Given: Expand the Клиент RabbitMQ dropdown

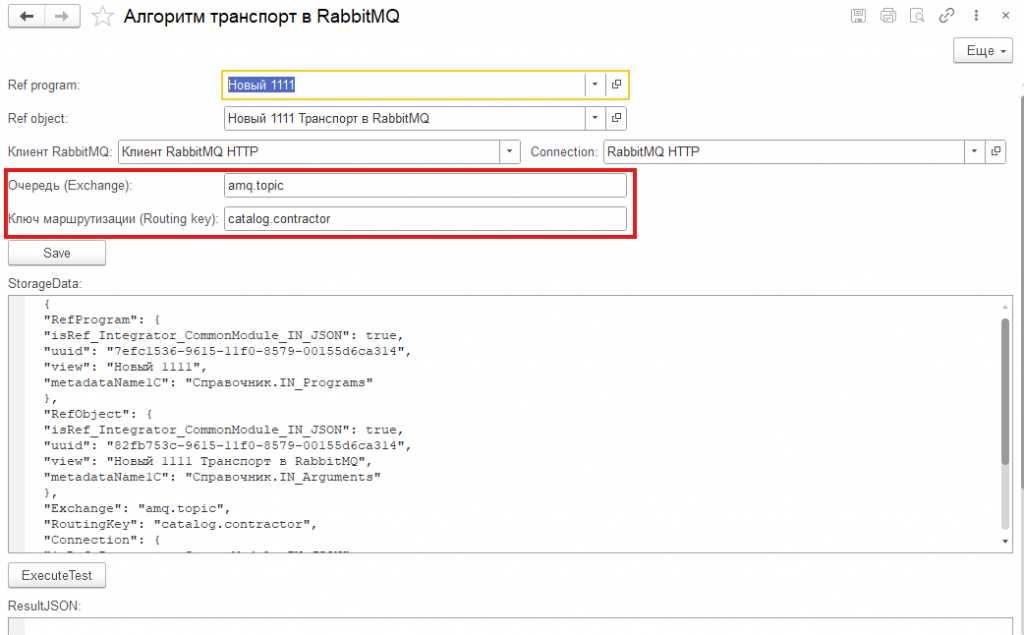Looking at the screenshot, I should tap(510, 152).
